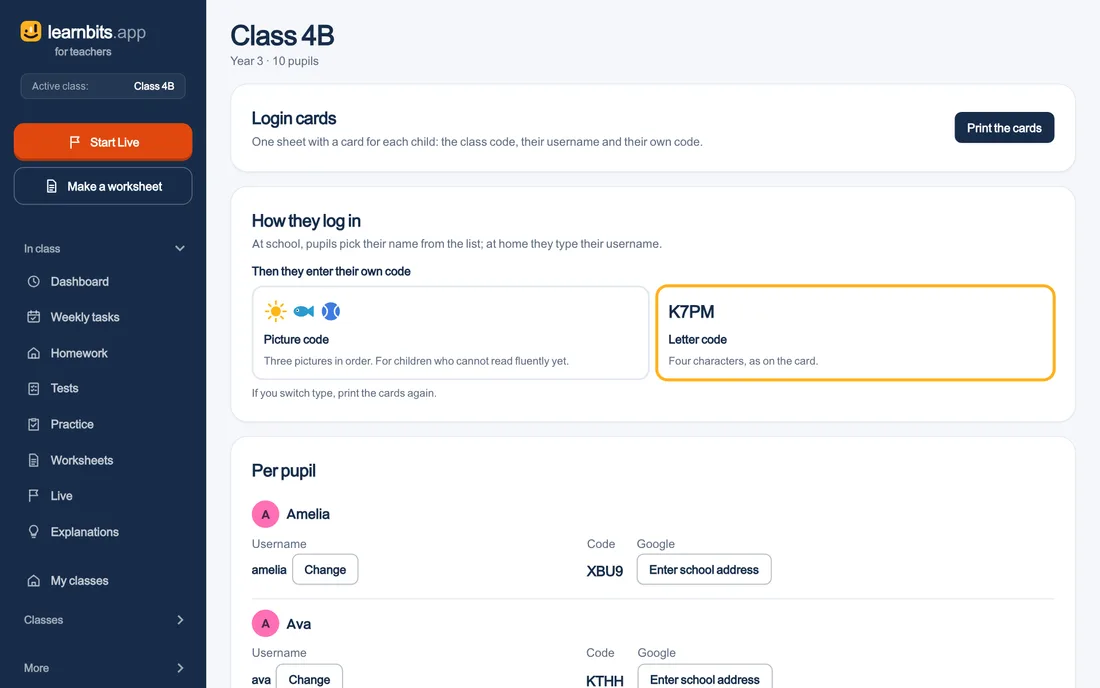Collapse the In class section chevron

(x=180, y=248)
